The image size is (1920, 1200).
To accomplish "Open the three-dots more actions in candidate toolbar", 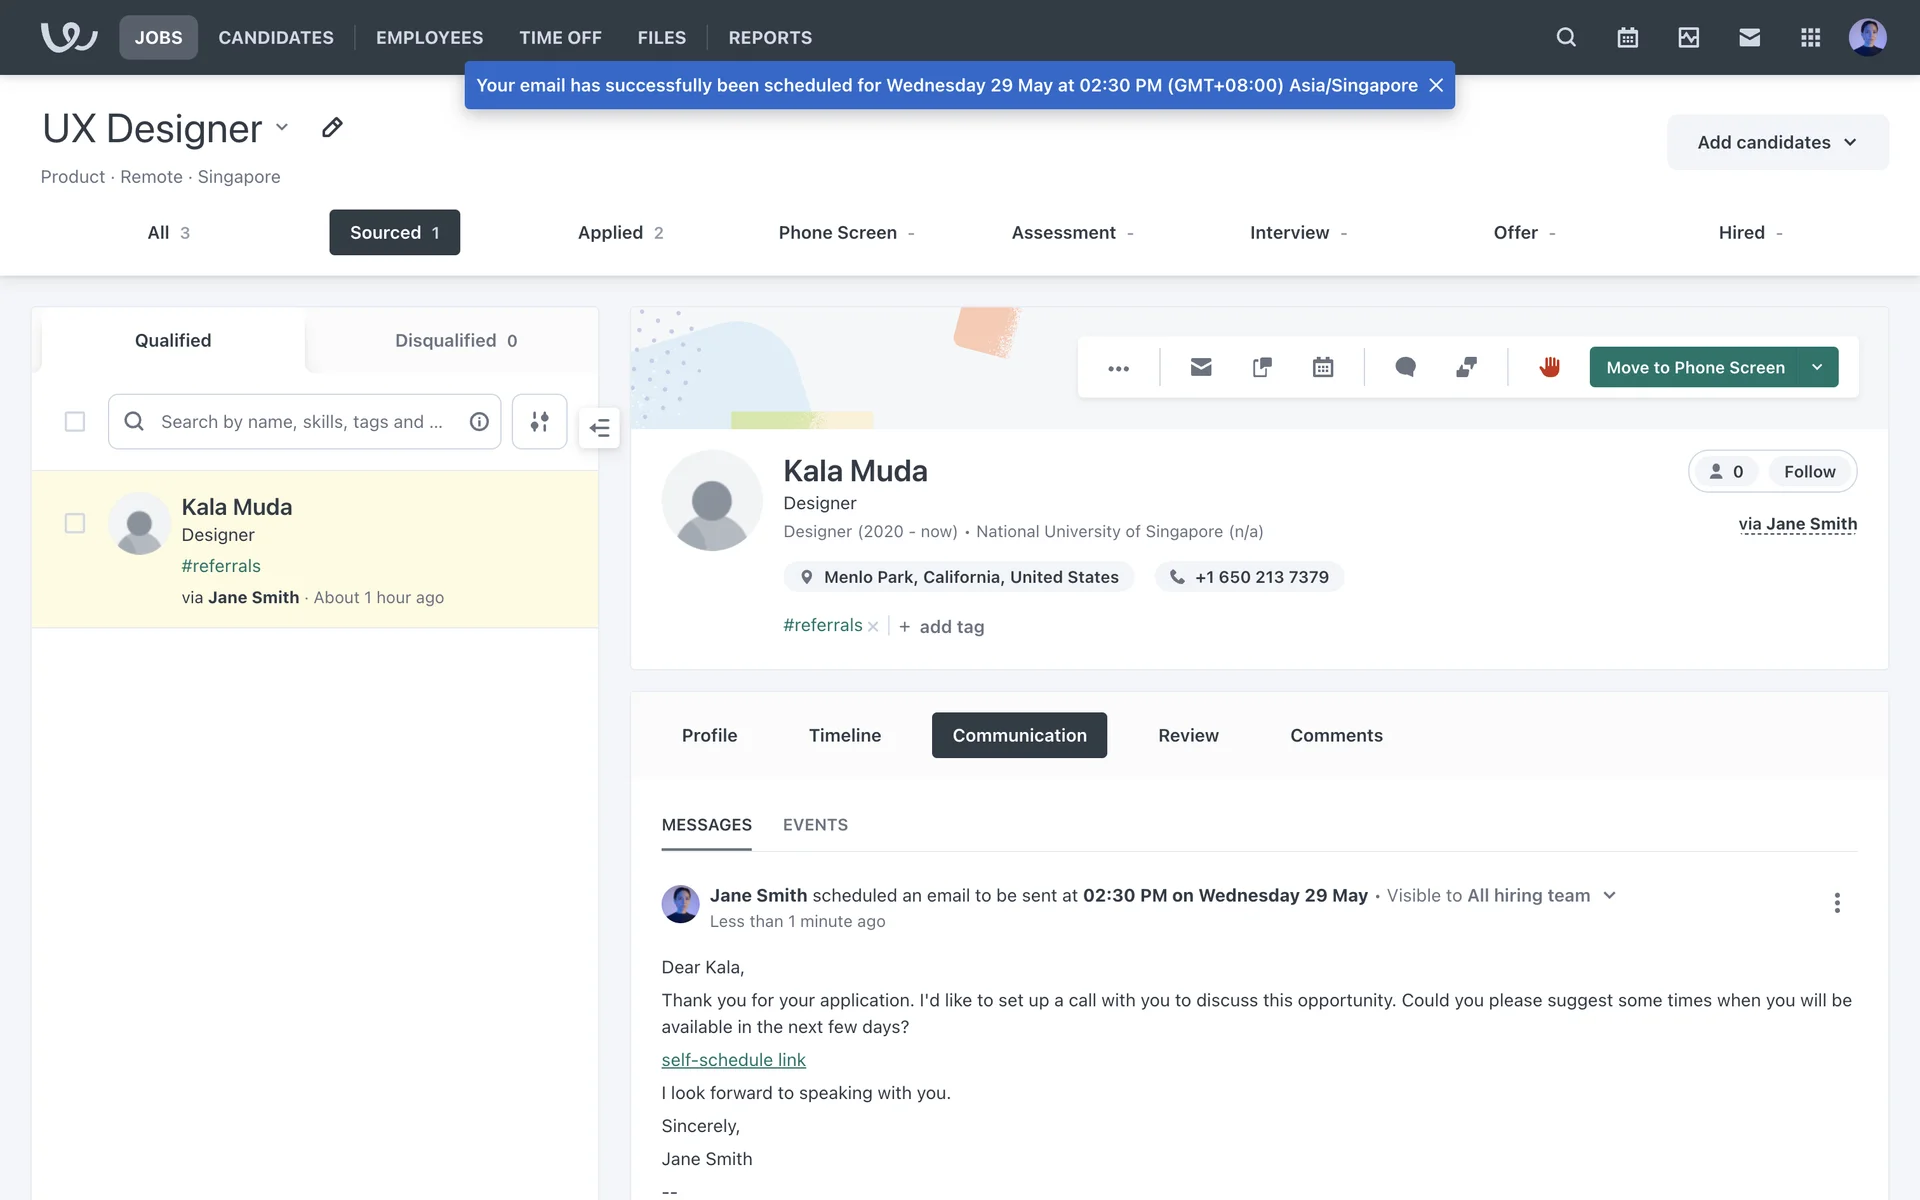I will pyautogui.click(x=1118, y=368).
